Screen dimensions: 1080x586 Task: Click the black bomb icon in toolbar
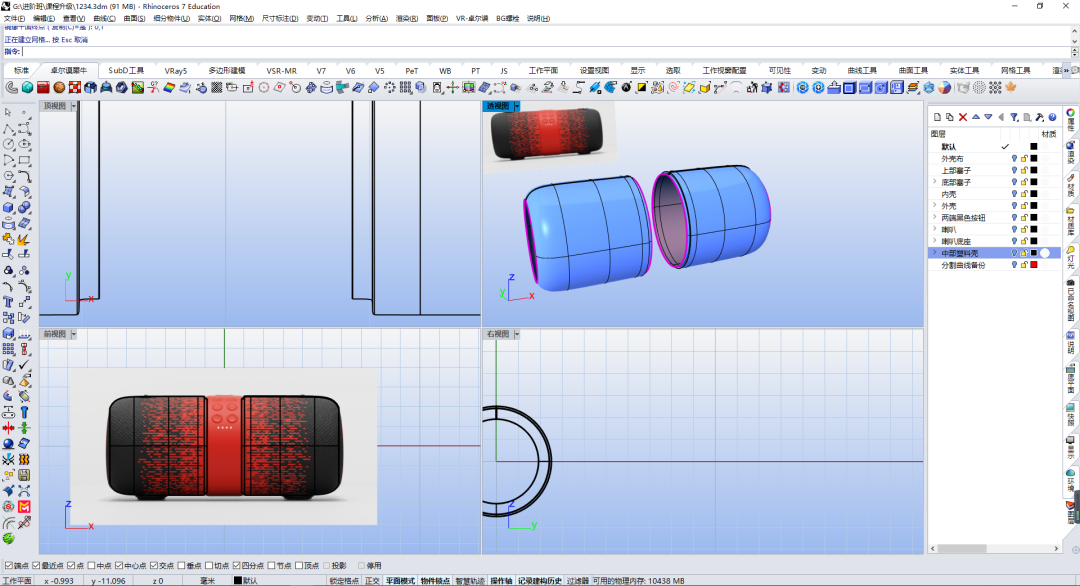click(x=626, y=87)
